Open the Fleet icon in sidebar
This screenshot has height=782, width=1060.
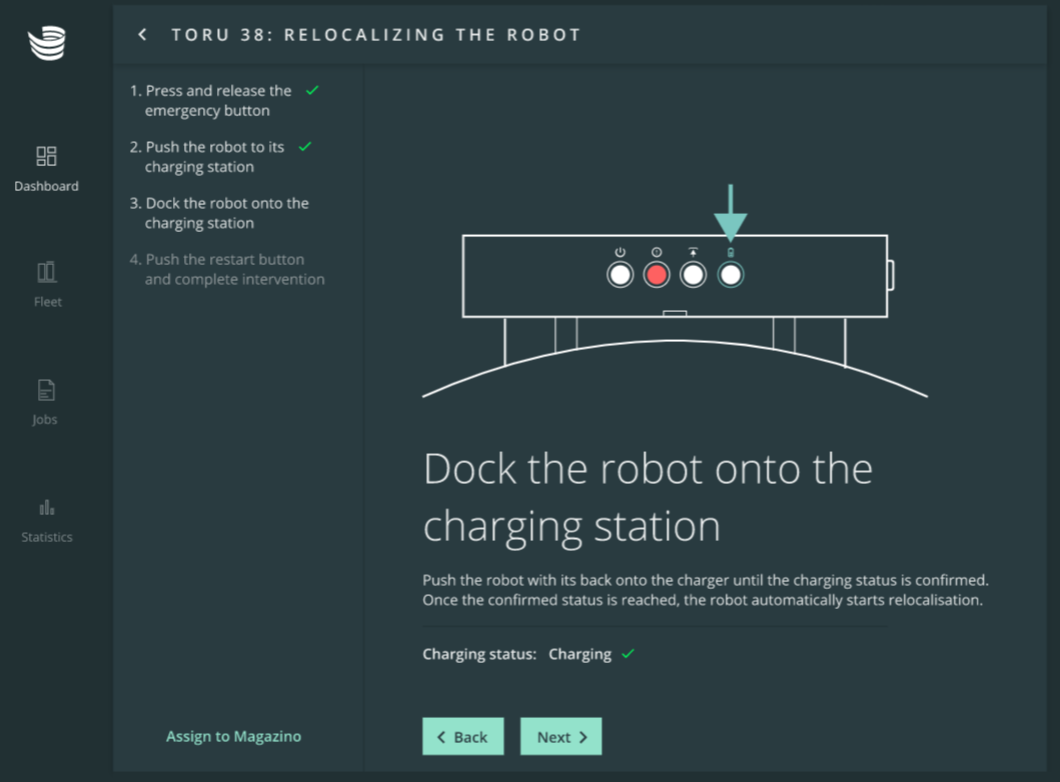pos(46,272)
